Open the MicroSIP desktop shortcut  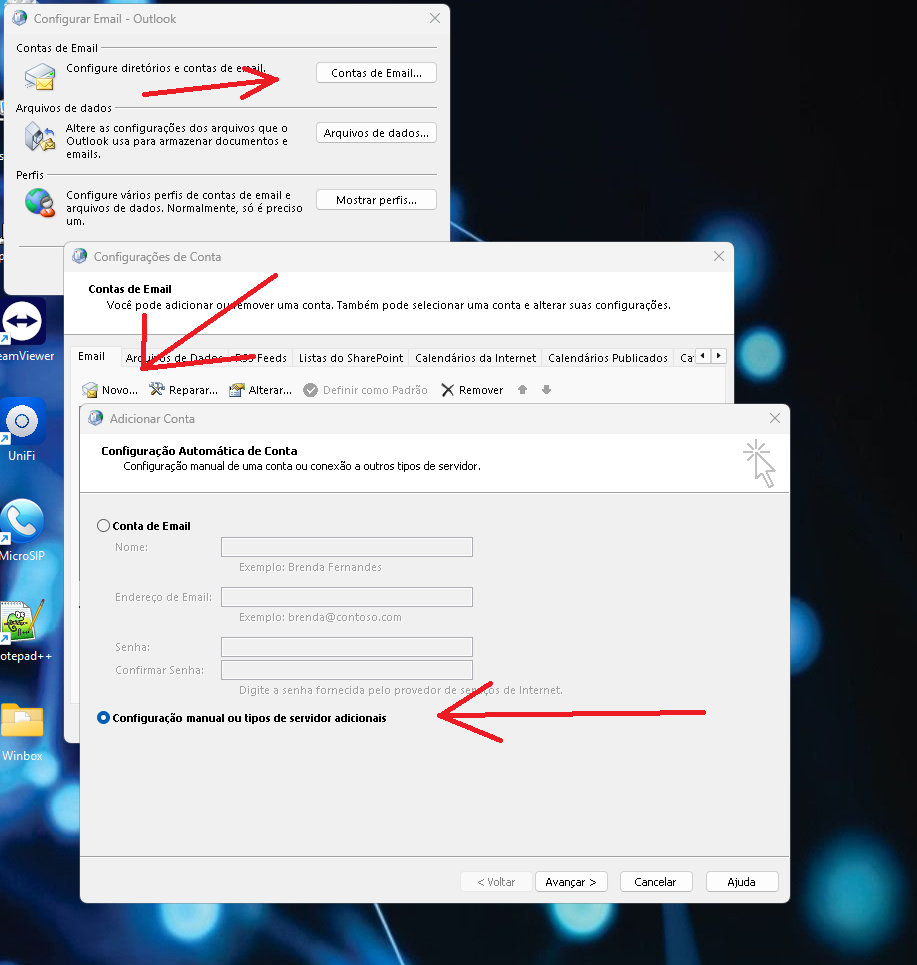tap(21, 522)
